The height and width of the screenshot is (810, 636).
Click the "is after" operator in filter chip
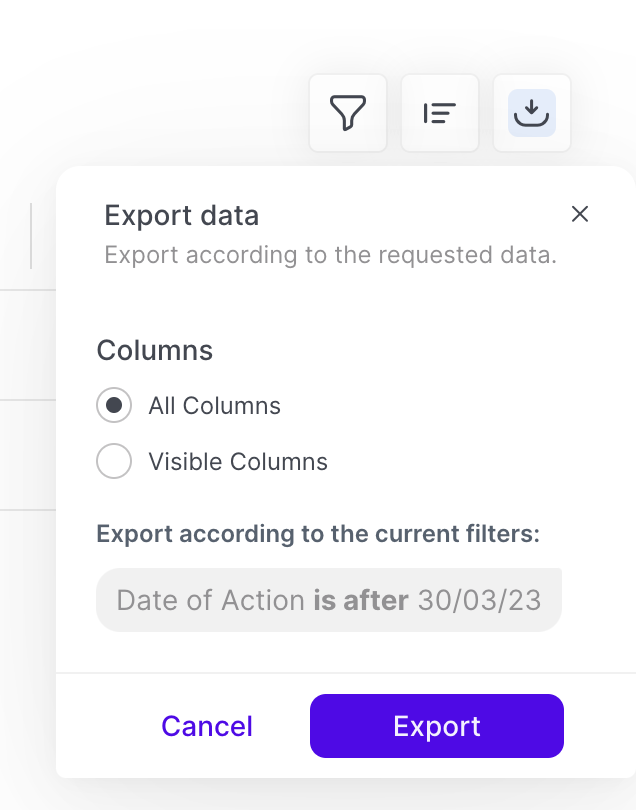click(361, 600)
